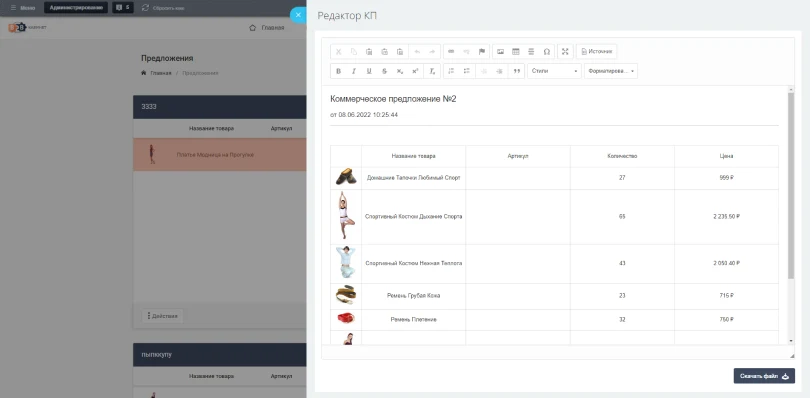
Task: Toggle bold formatting in the editor
Action: tap(338, 71)
